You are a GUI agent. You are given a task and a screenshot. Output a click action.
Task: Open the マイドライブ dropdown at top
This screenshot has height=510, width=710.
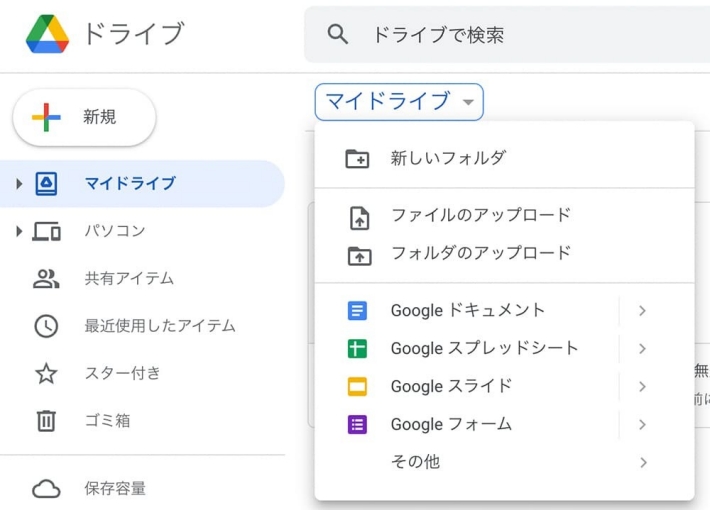pyautogui.click(x=399, y=101)
